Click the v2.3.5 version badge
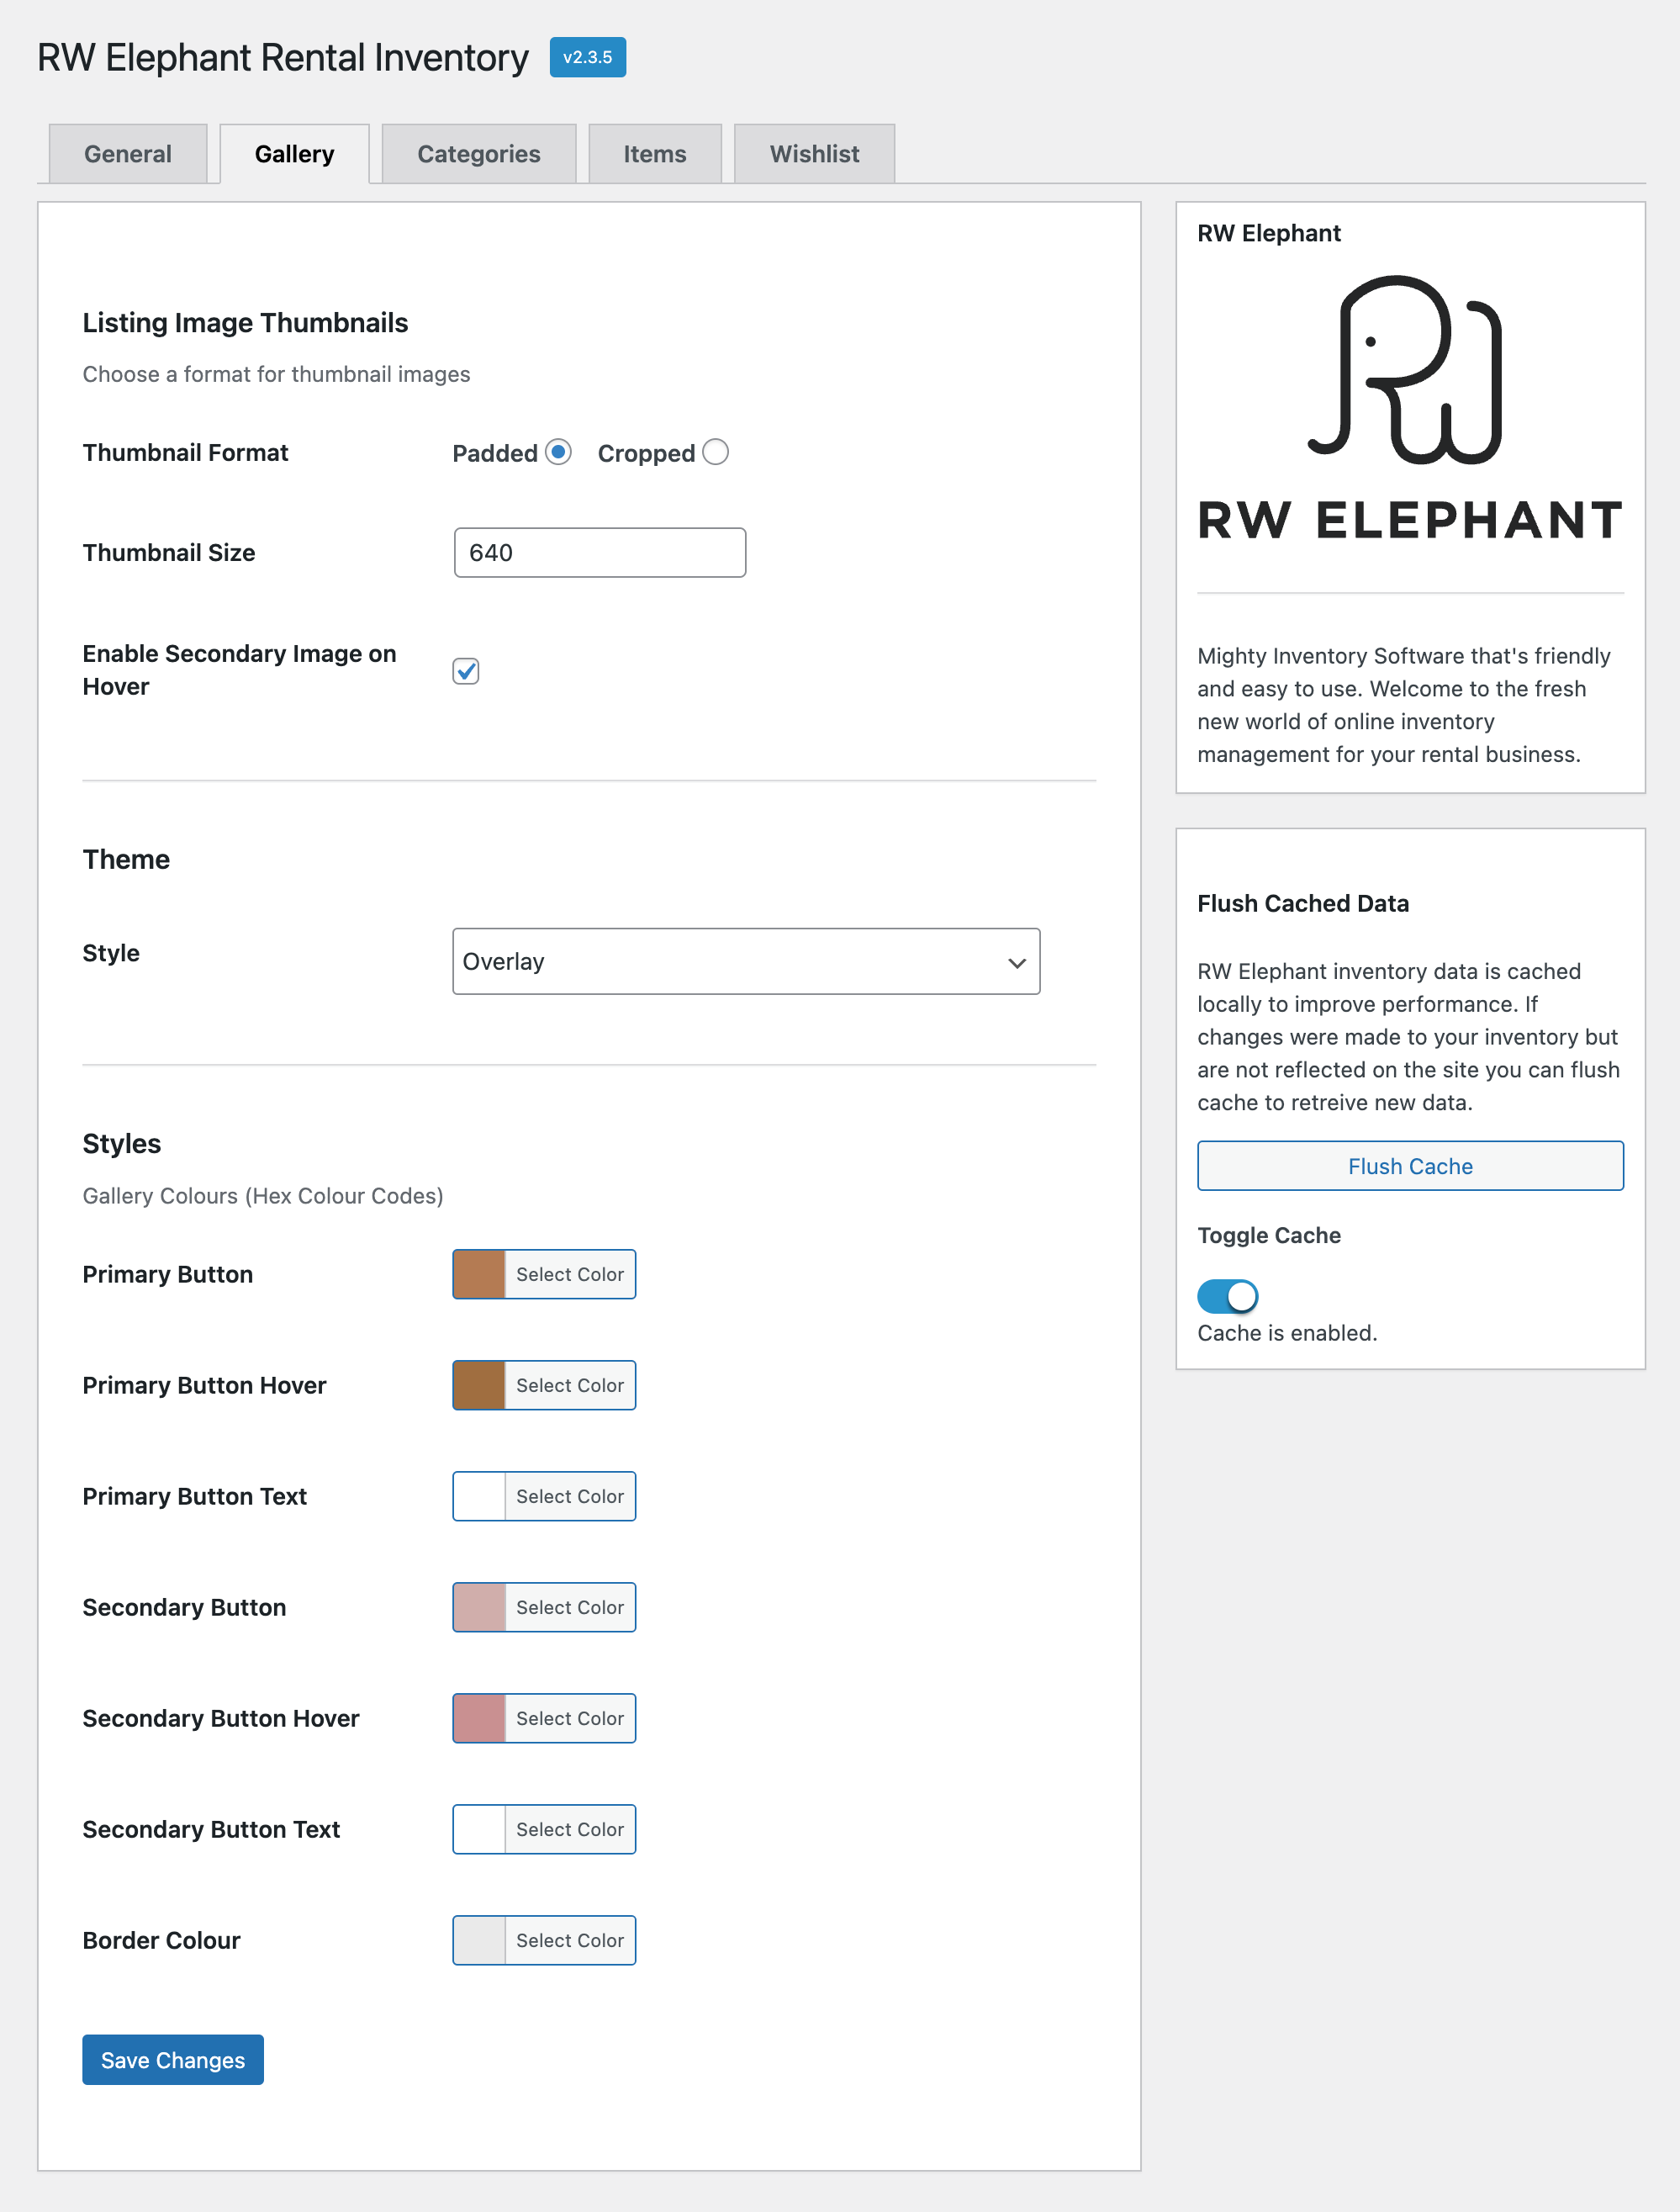The width and height of the screenshot is (1680, 2212). pos(588,57)
